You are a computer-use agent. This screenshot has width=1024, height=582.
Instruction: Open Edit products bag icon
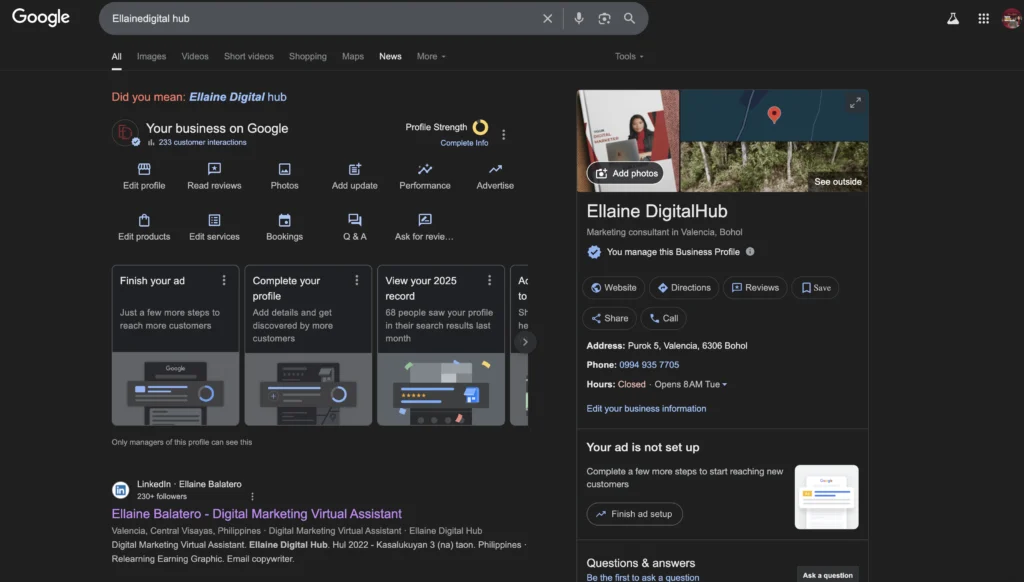point(144,220)
